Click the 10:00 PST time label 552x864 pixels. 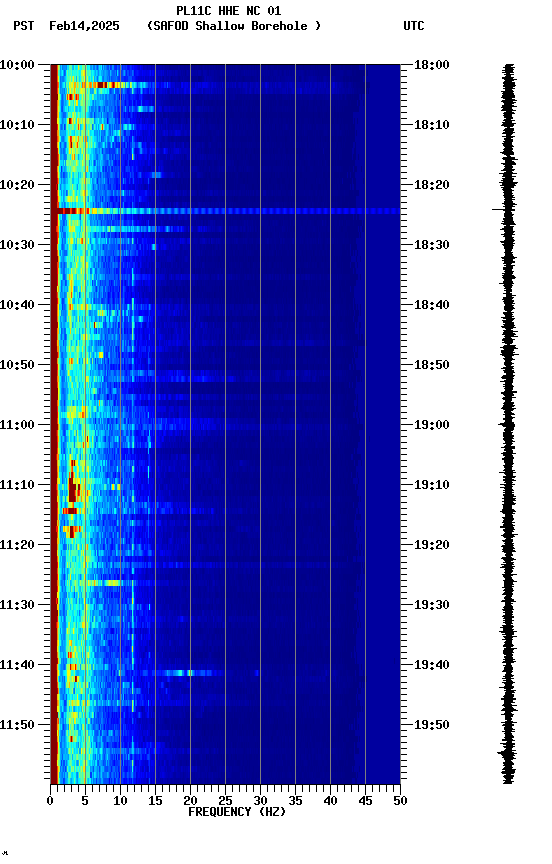point(17,65)
